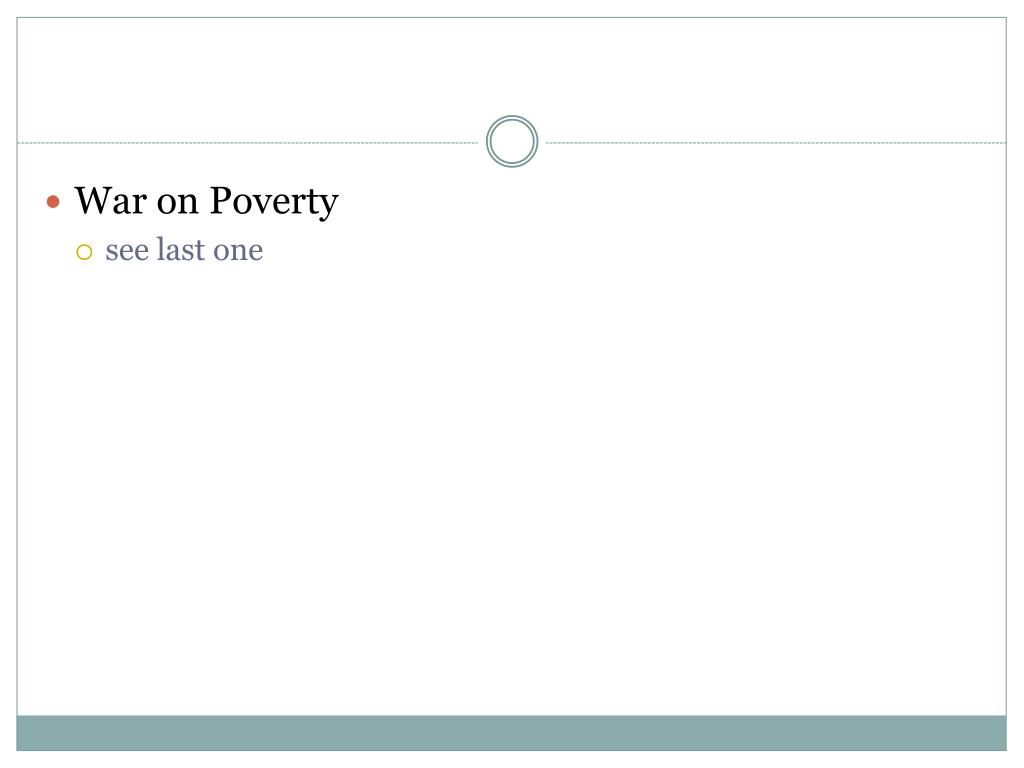Click the dashed line left of circle

[248, 142]
